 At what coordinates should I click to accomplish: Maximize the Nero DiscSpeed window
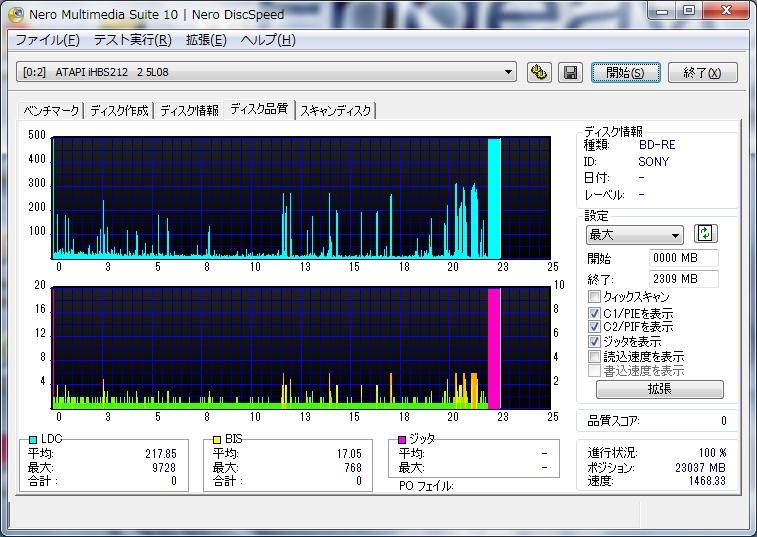(x=689, y=11)
